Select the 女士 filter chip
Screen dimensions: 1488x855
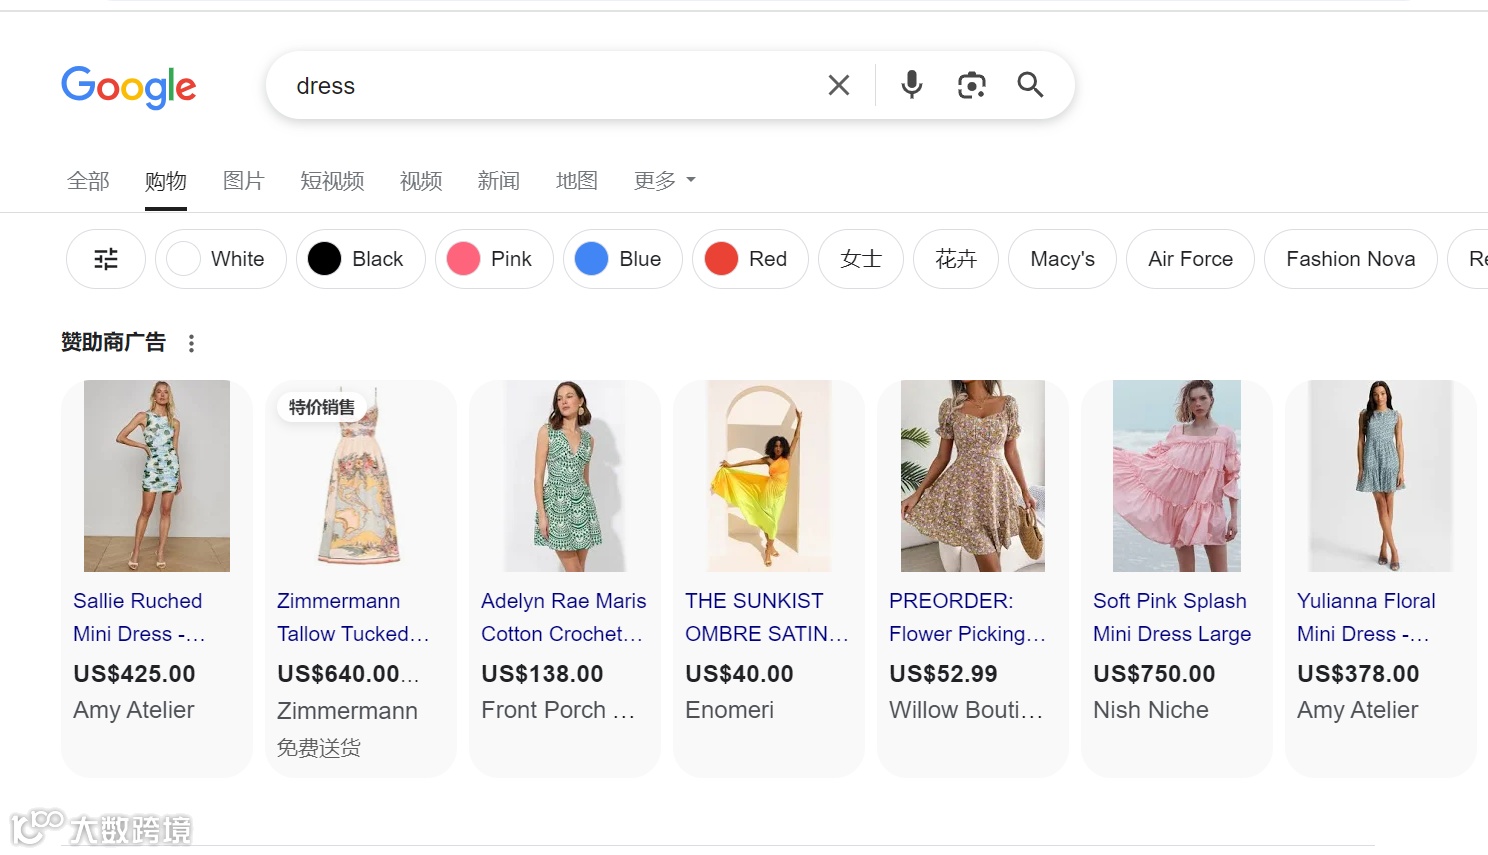861,259
